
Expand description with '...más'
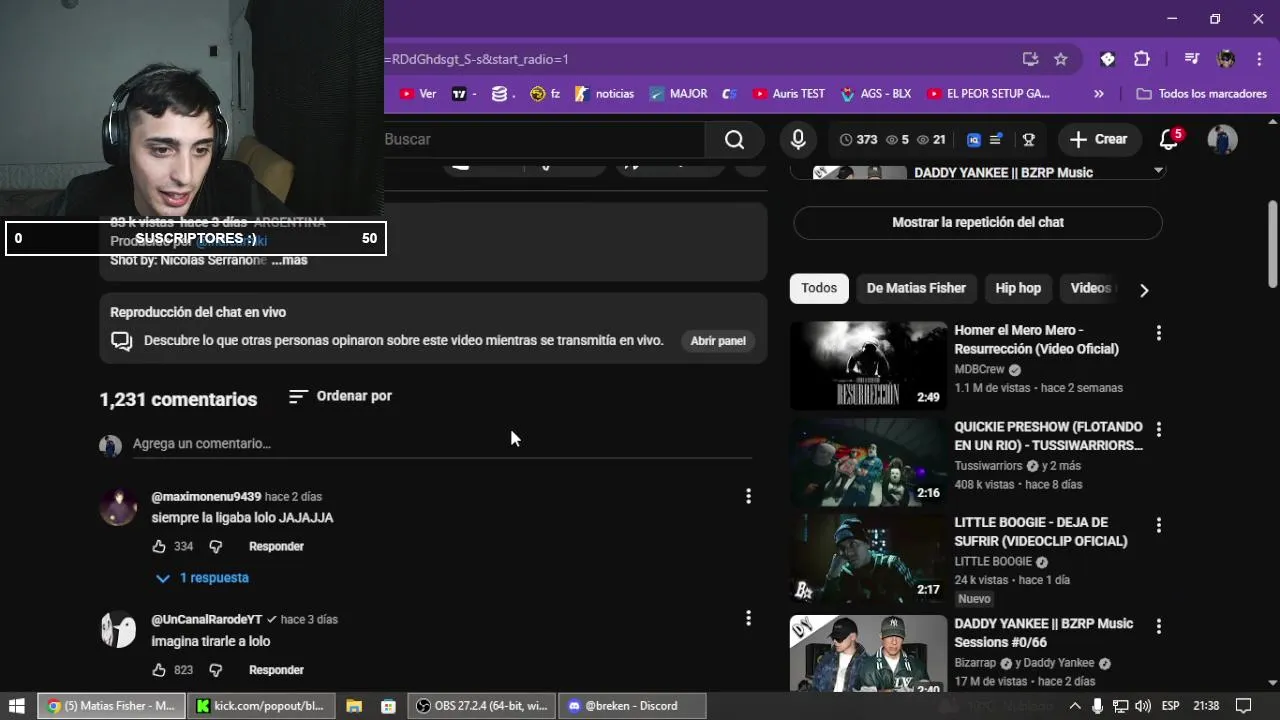tap(289, 260)
